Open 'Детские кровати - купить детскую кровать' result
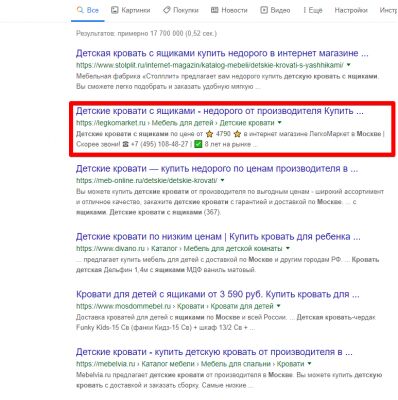This screenshot has width=398, height=400. coord(214,352)
